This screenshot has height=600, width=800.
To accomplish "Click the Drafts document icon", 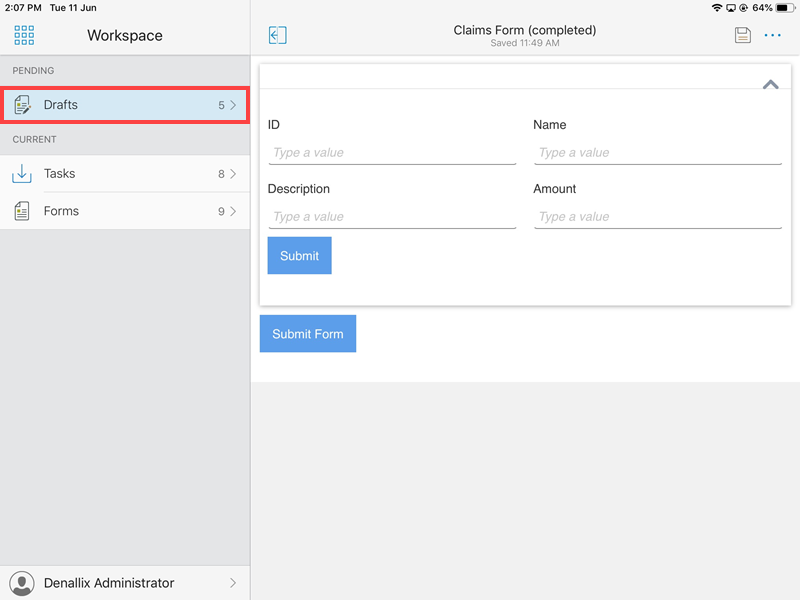I will (x=22, y=105).
